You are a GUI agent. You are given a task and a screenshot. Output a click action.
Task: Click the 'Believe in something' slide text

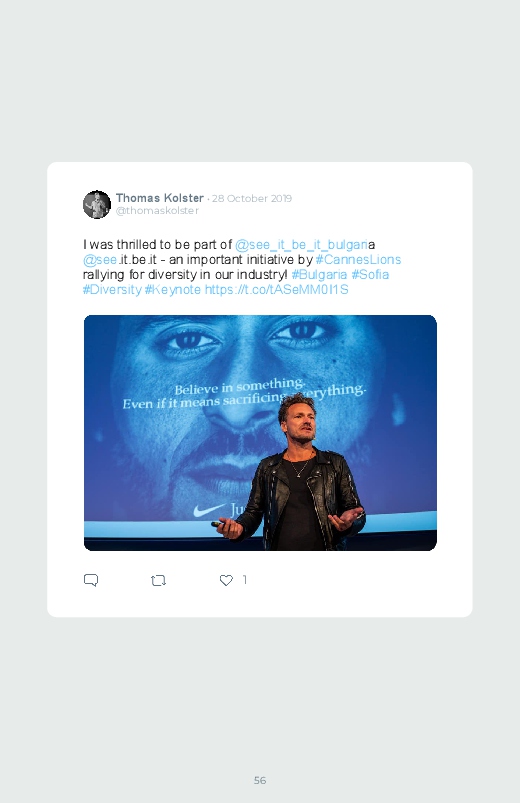tap(240, 387)
